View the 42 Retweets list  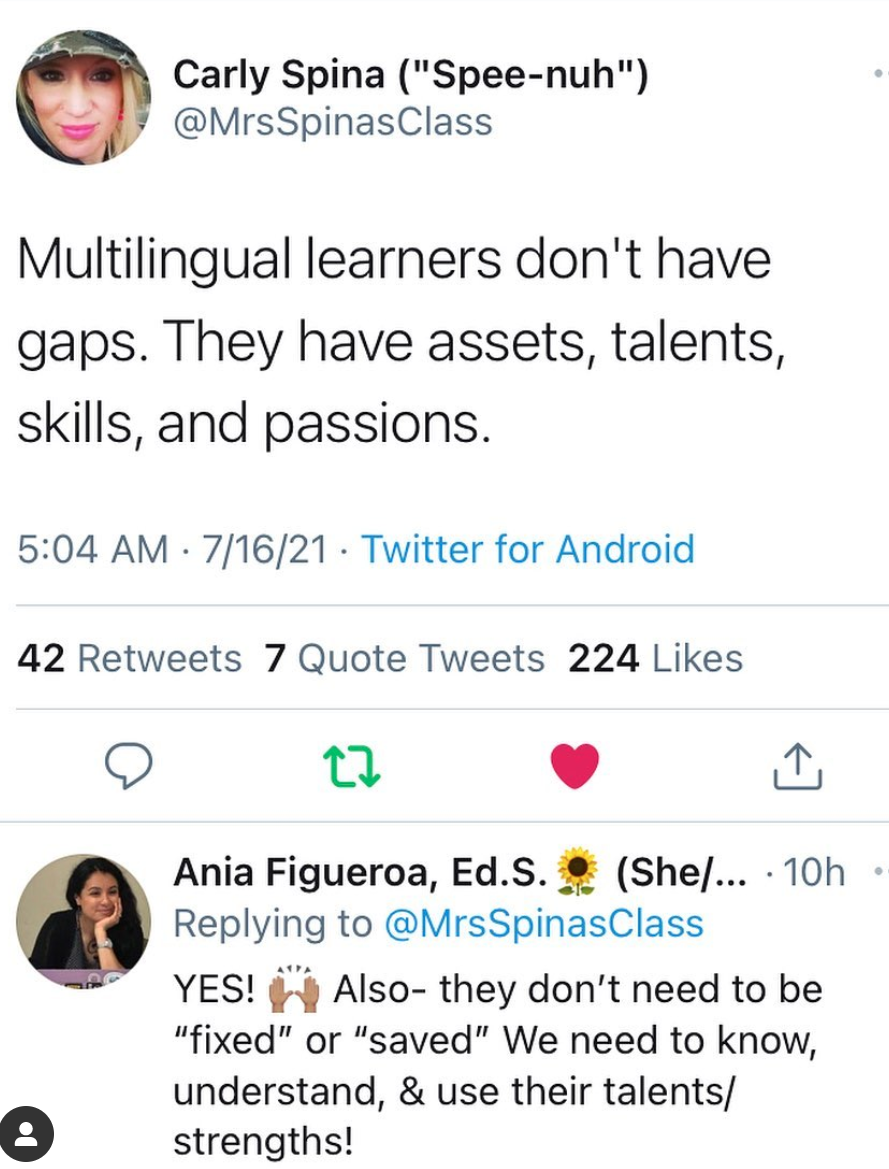tap(130, 658)
